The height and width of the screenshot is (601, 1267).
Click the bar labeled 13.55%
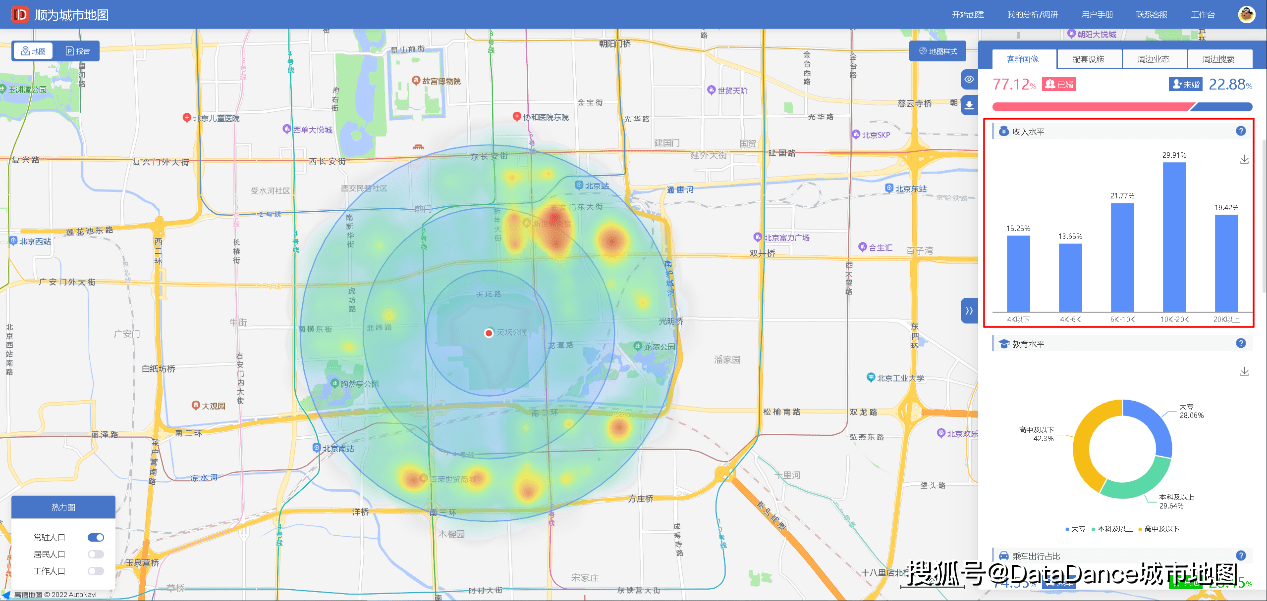tap(1070, 277)
